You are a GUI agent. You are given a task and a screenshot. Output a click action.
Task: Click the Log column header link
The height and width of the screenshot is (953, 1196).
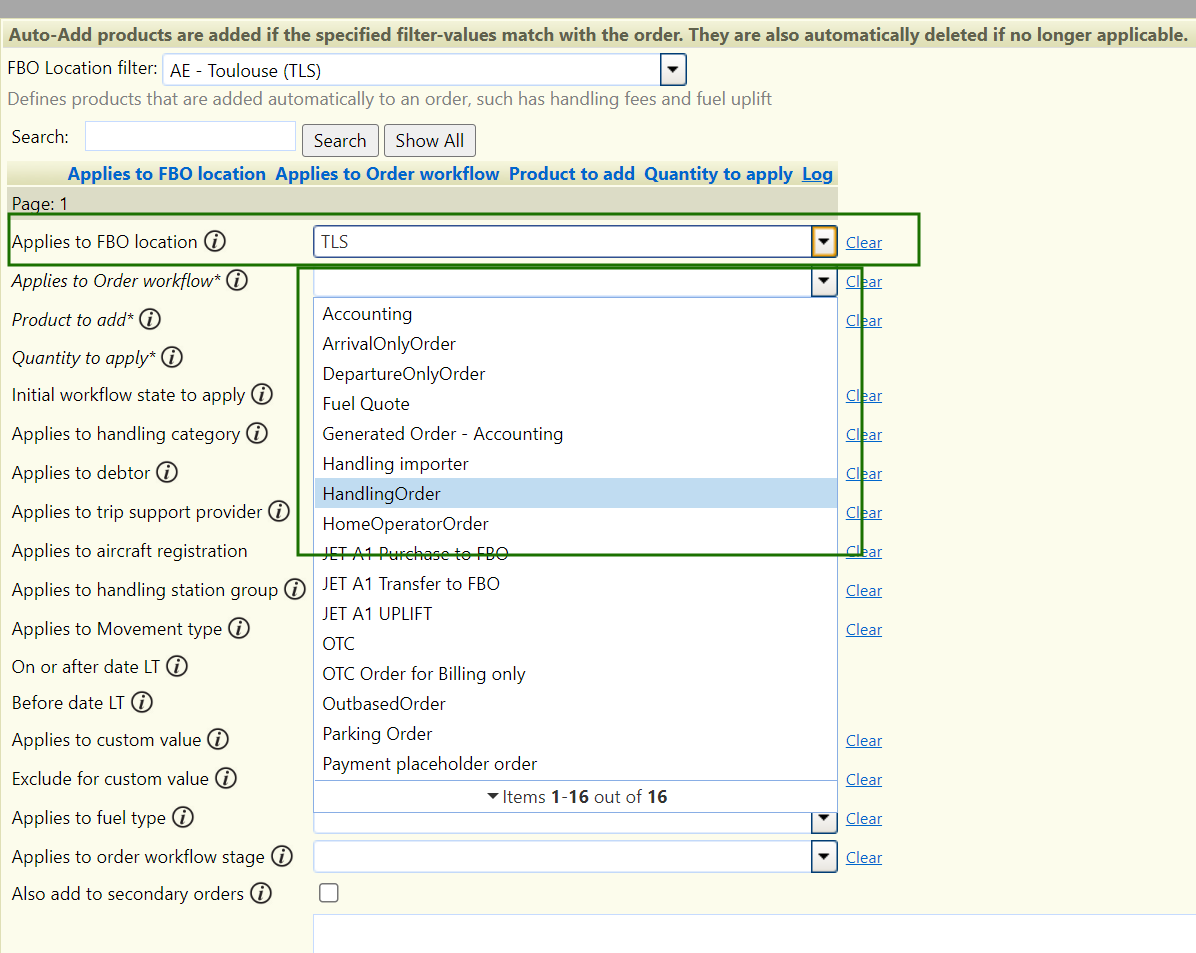817,174
